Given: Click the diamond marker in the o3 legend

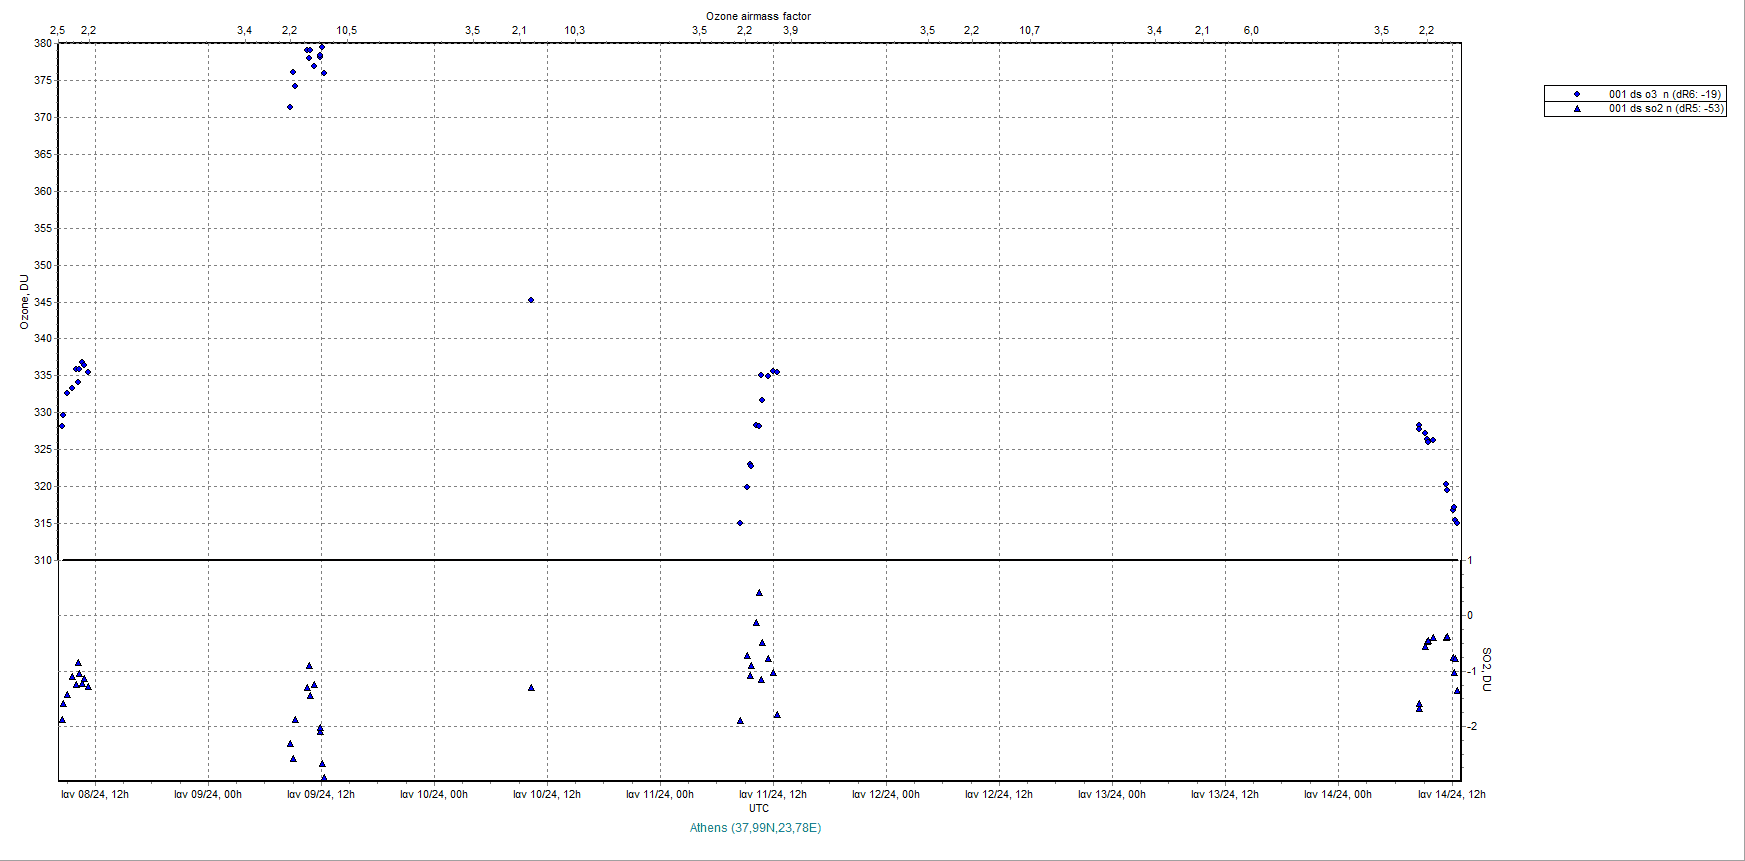Looking at the screenshot, I should point(1577,94).
